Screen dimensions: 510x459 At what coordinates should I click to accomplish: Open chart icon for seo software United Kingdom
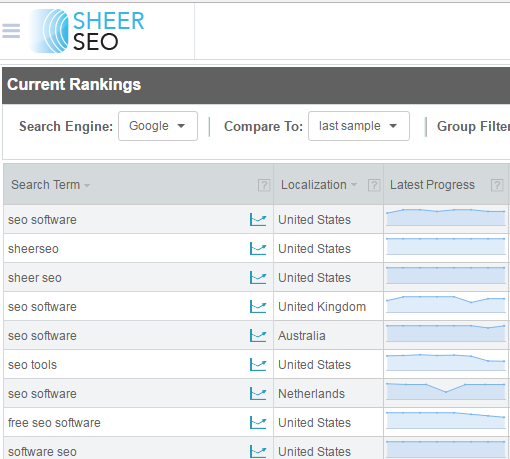point(258,307)
